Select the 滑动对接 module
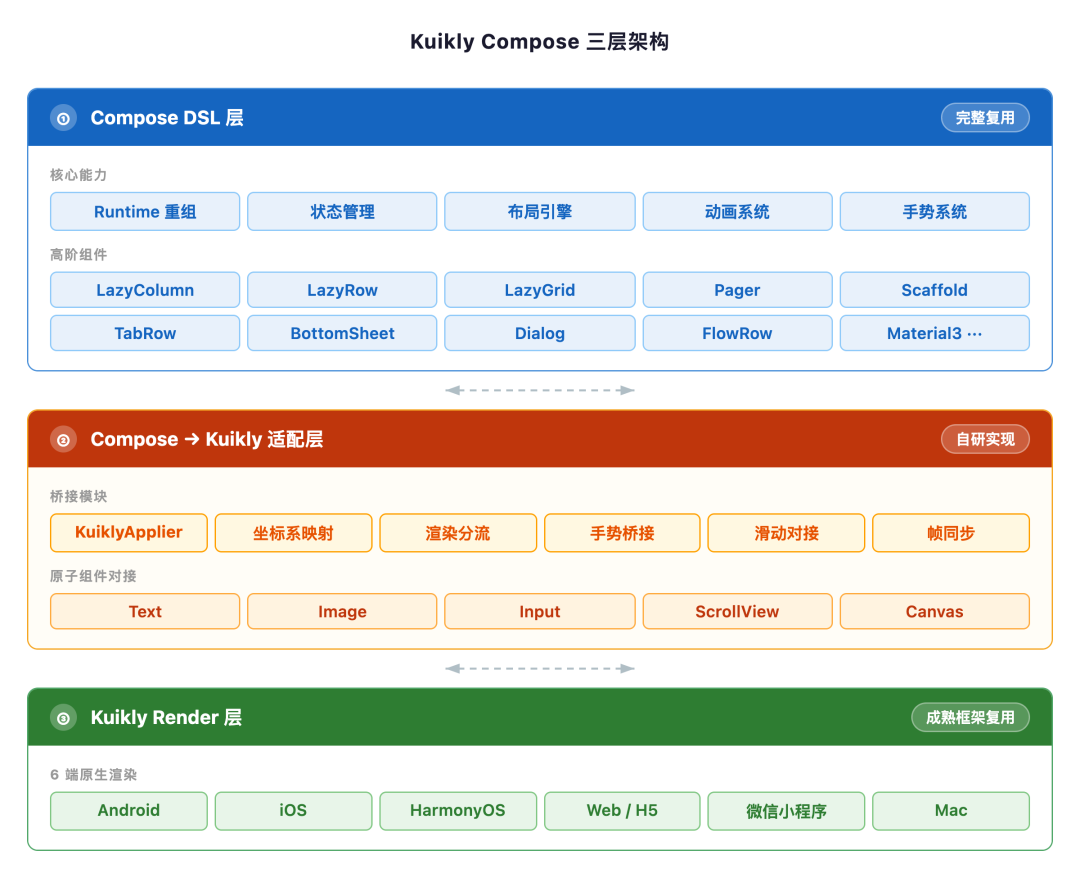 tap(786, 533)
